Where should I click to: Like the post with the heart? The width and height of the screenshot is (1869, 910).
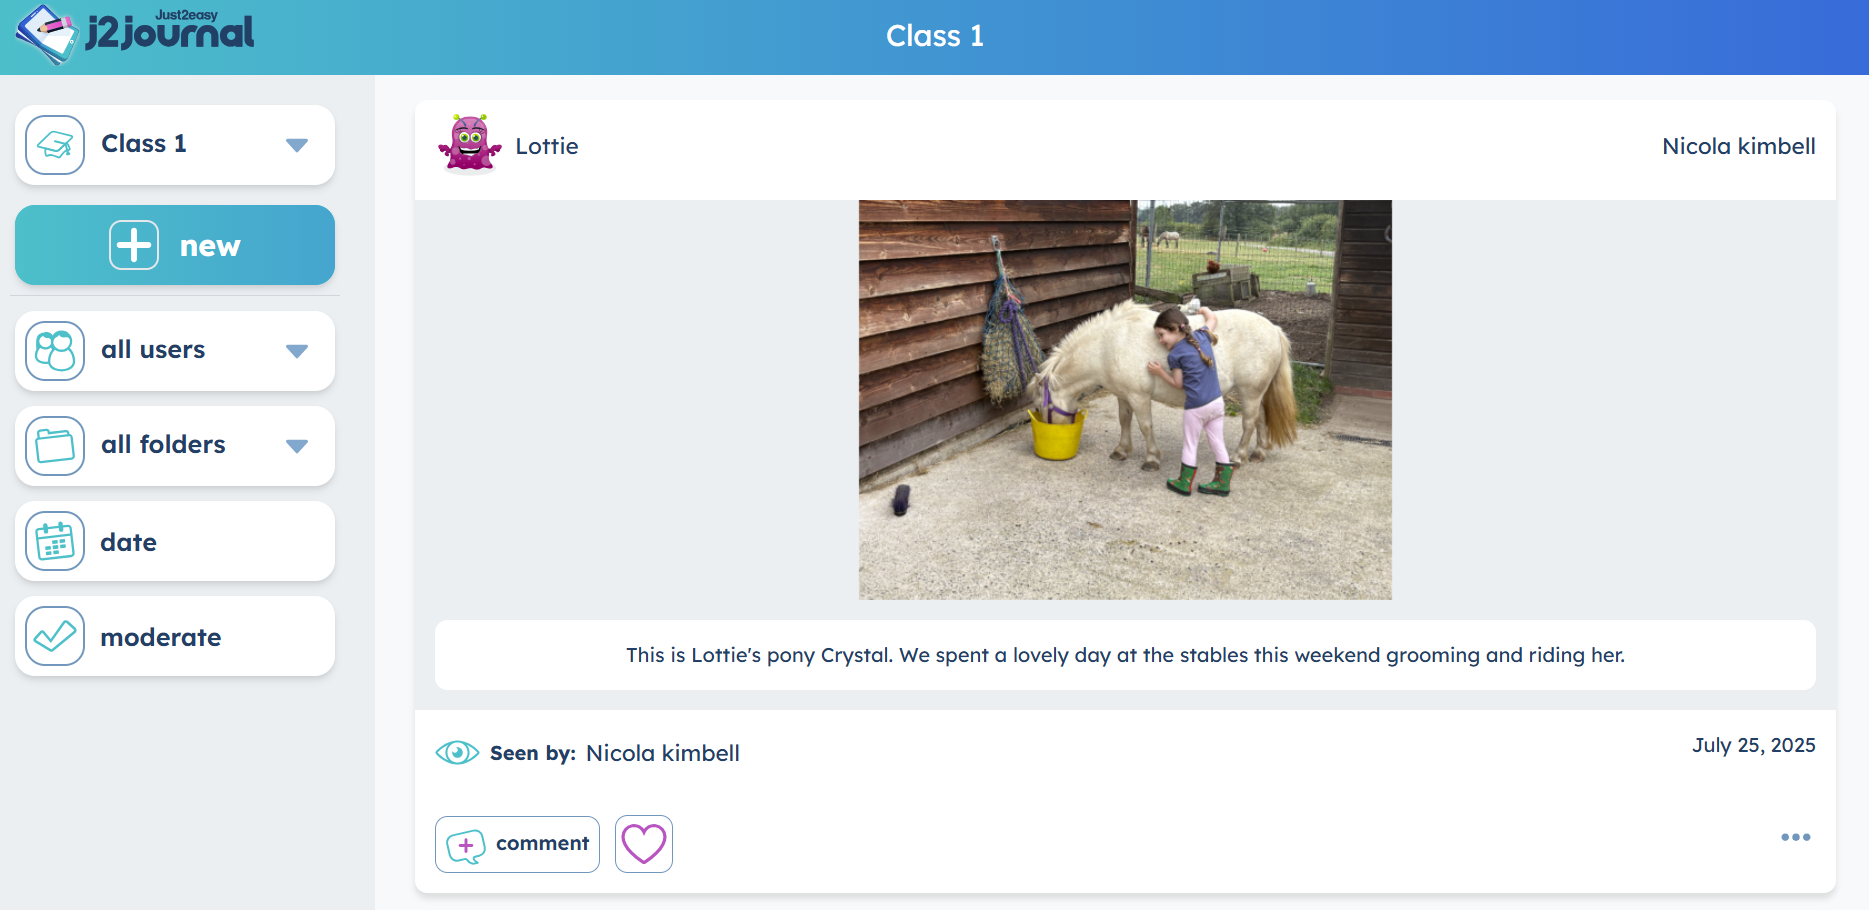(x=644, y=844)
